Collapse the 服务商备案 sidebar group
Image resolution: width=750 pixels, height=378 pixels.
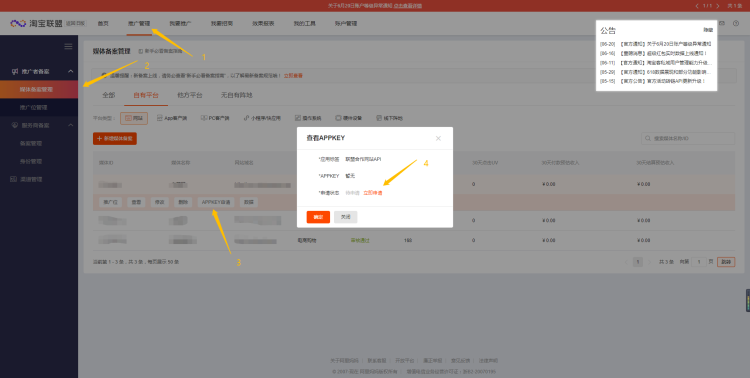point(71,125)
